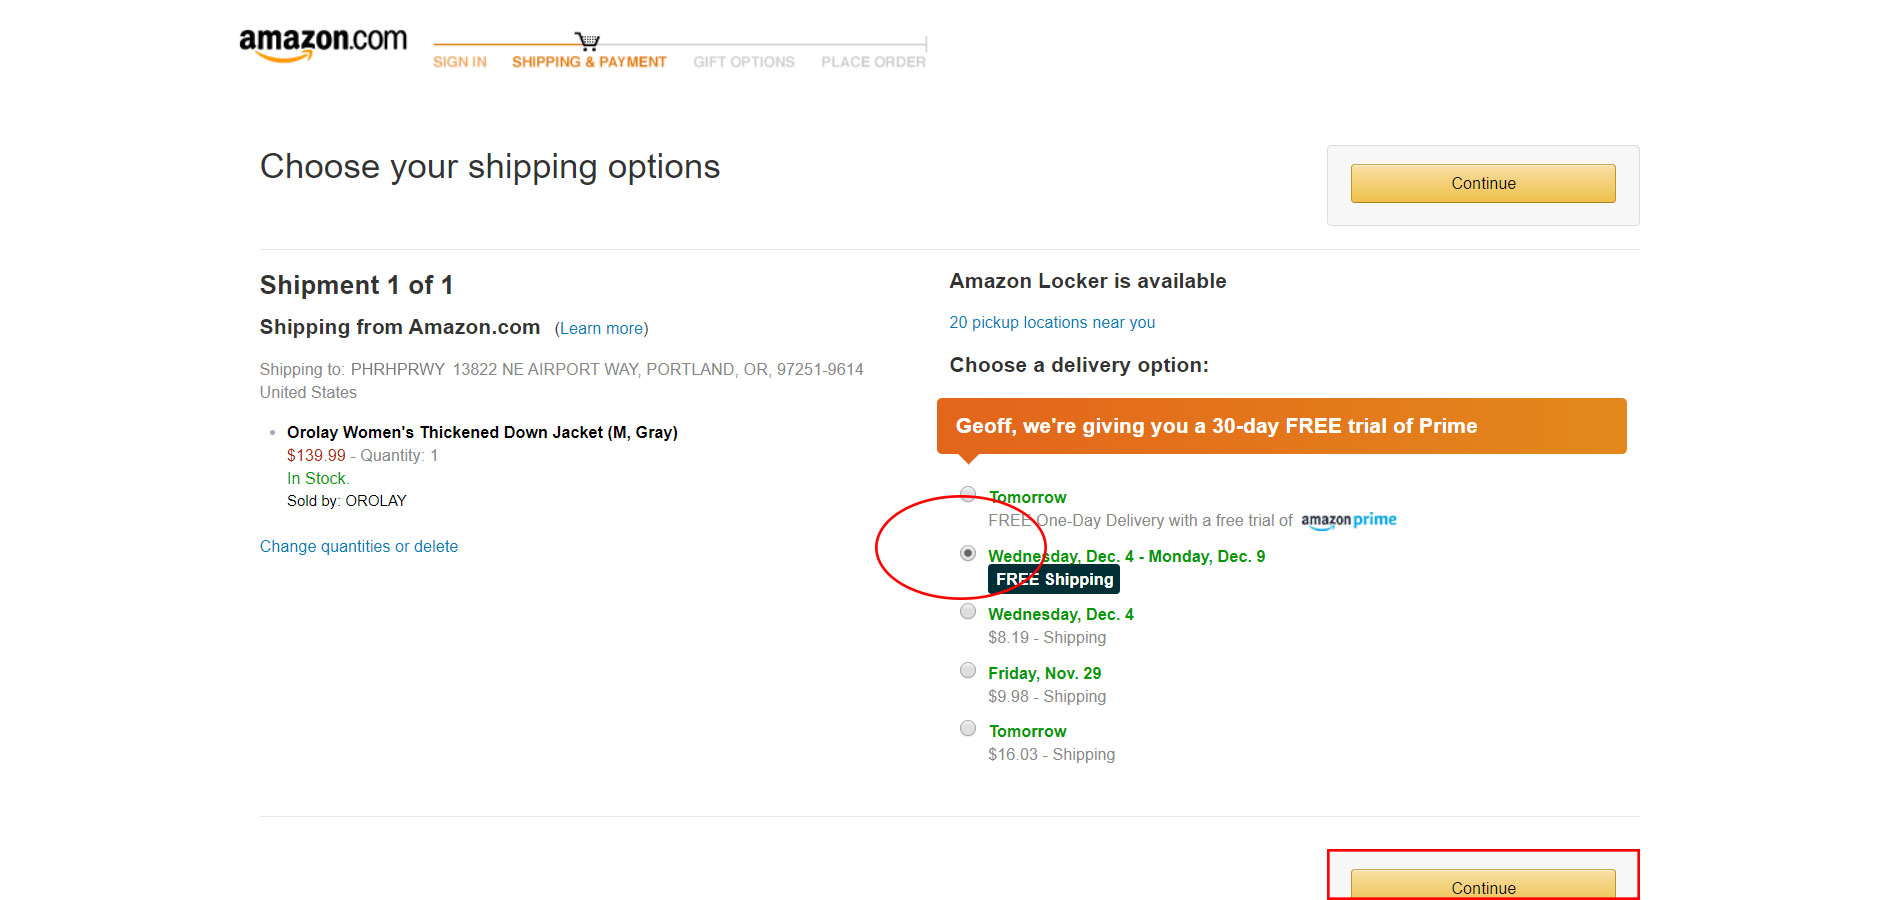Click the FREE Shipping badge
Screen dimensions: 1899x900
coord(1054,579)
